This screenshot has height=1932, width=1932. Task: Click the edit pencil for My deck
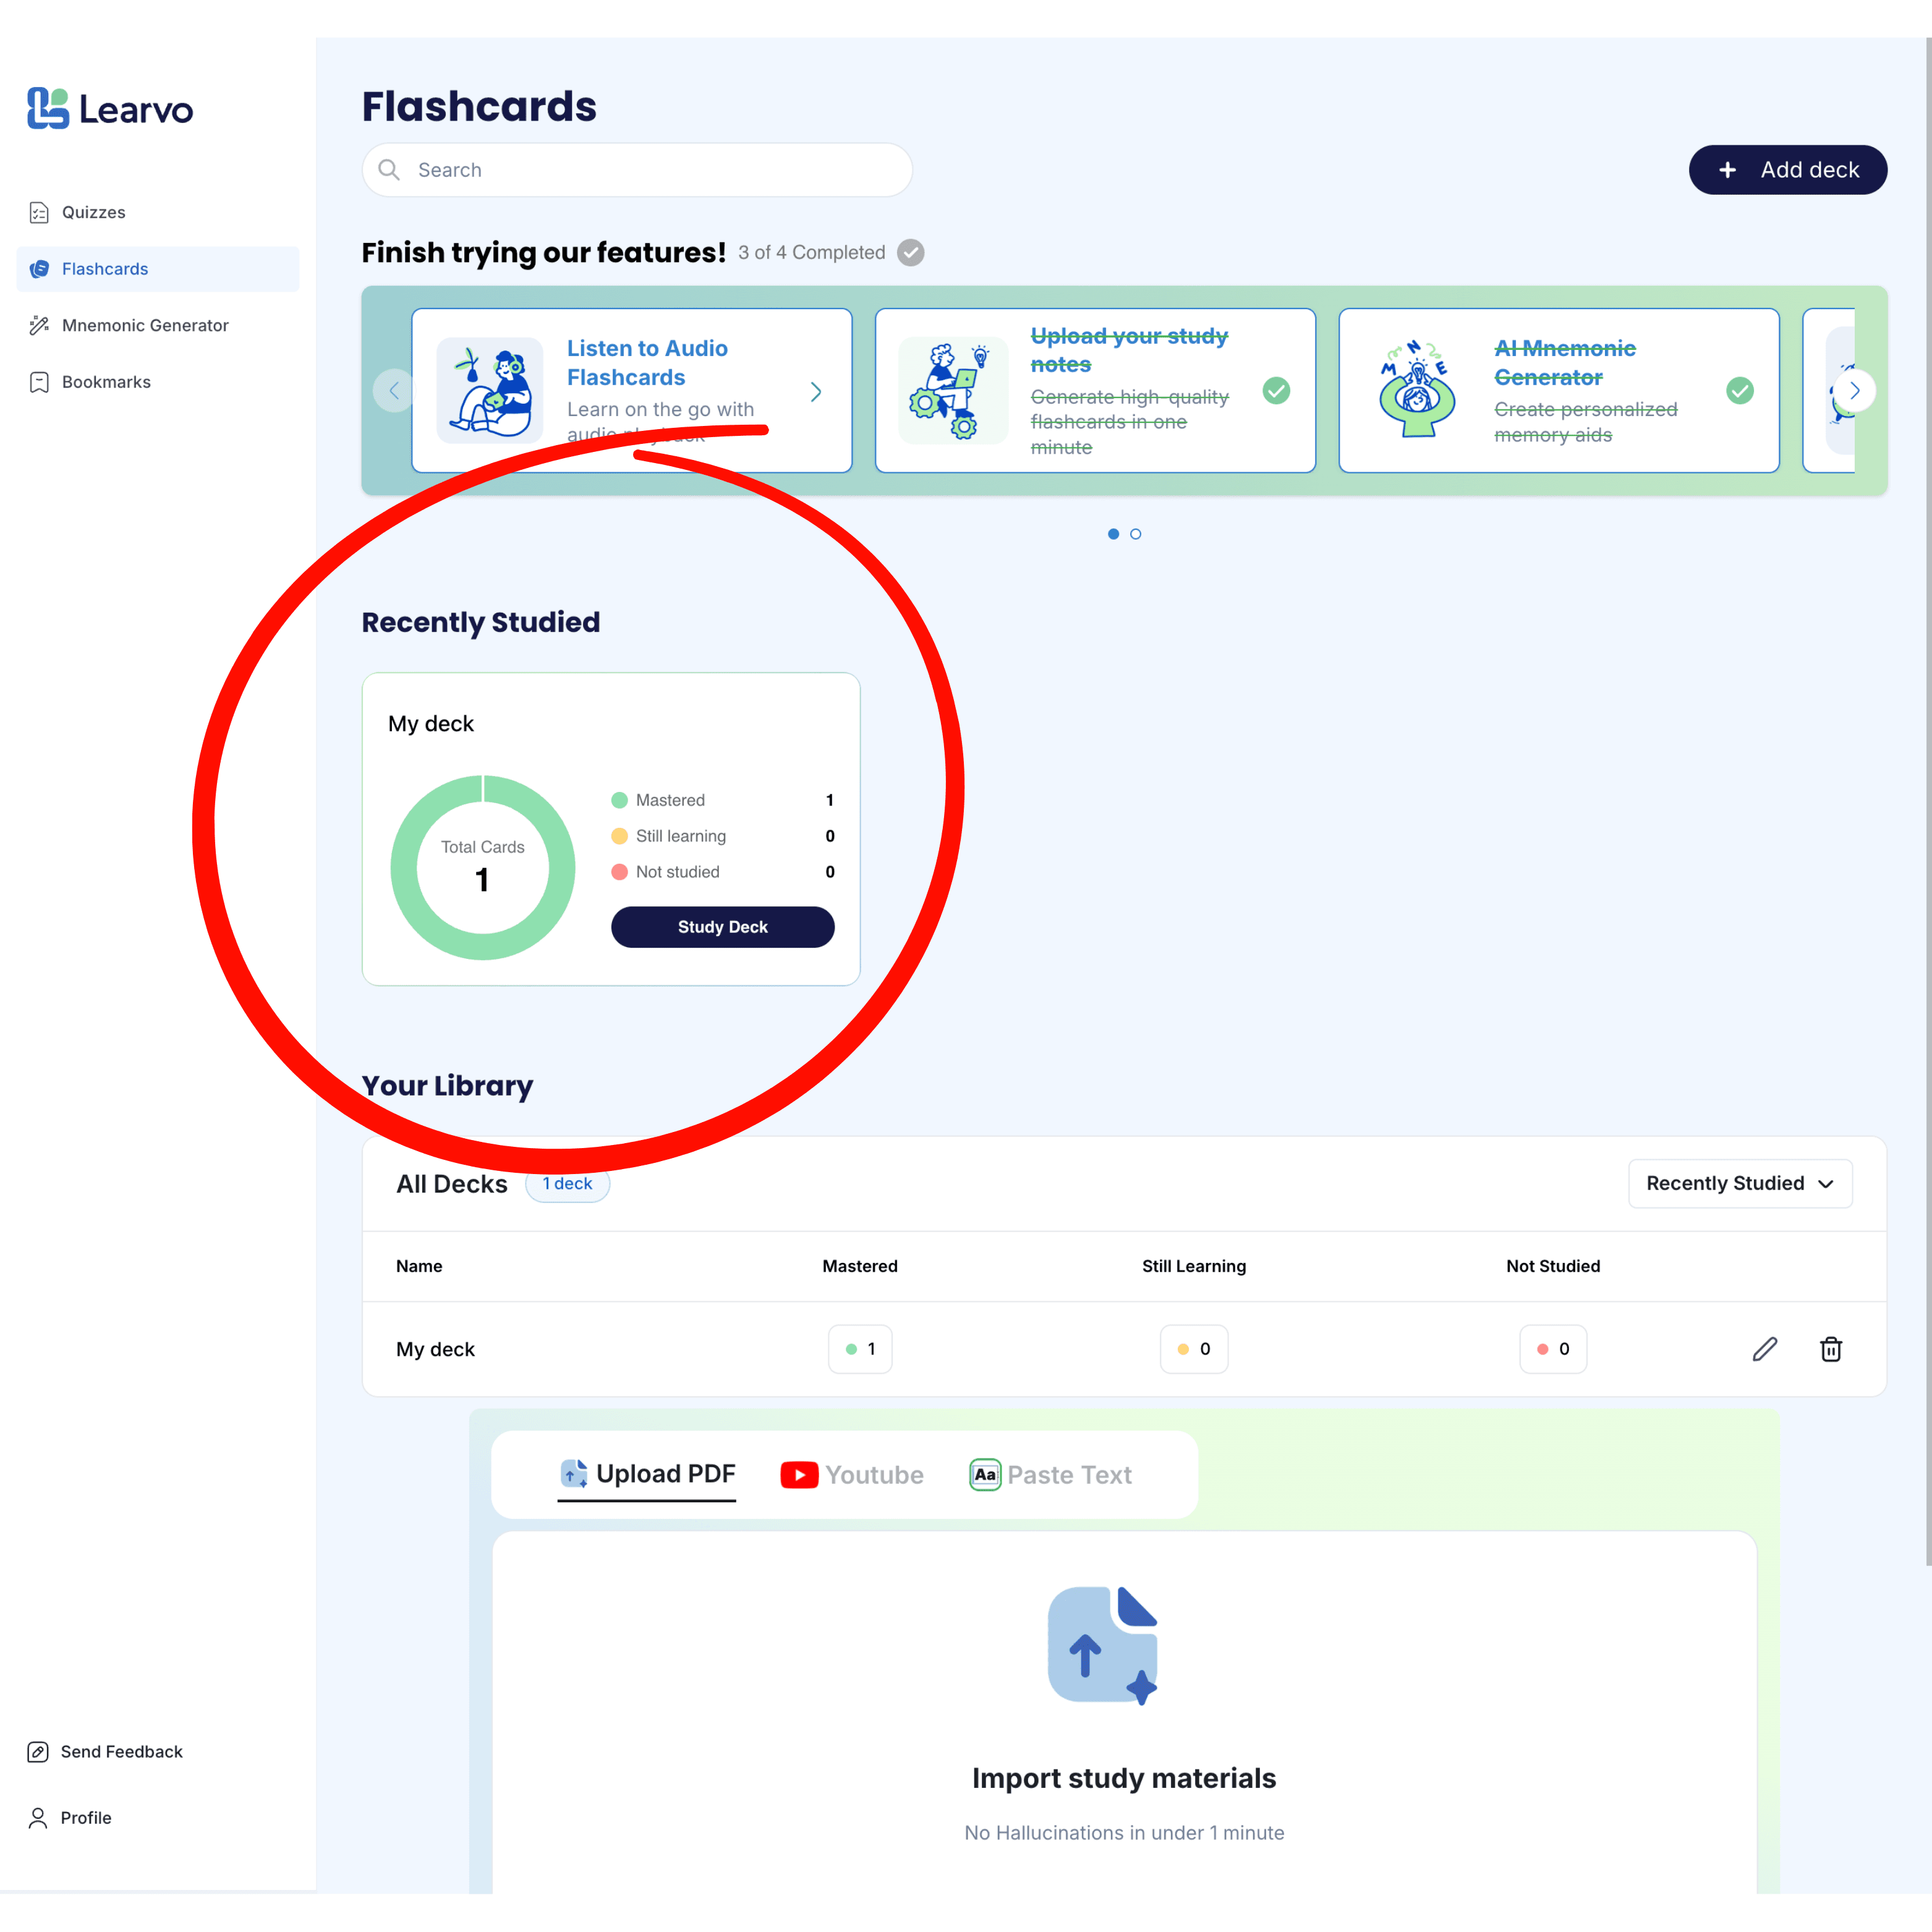tap(1765, 1349)
